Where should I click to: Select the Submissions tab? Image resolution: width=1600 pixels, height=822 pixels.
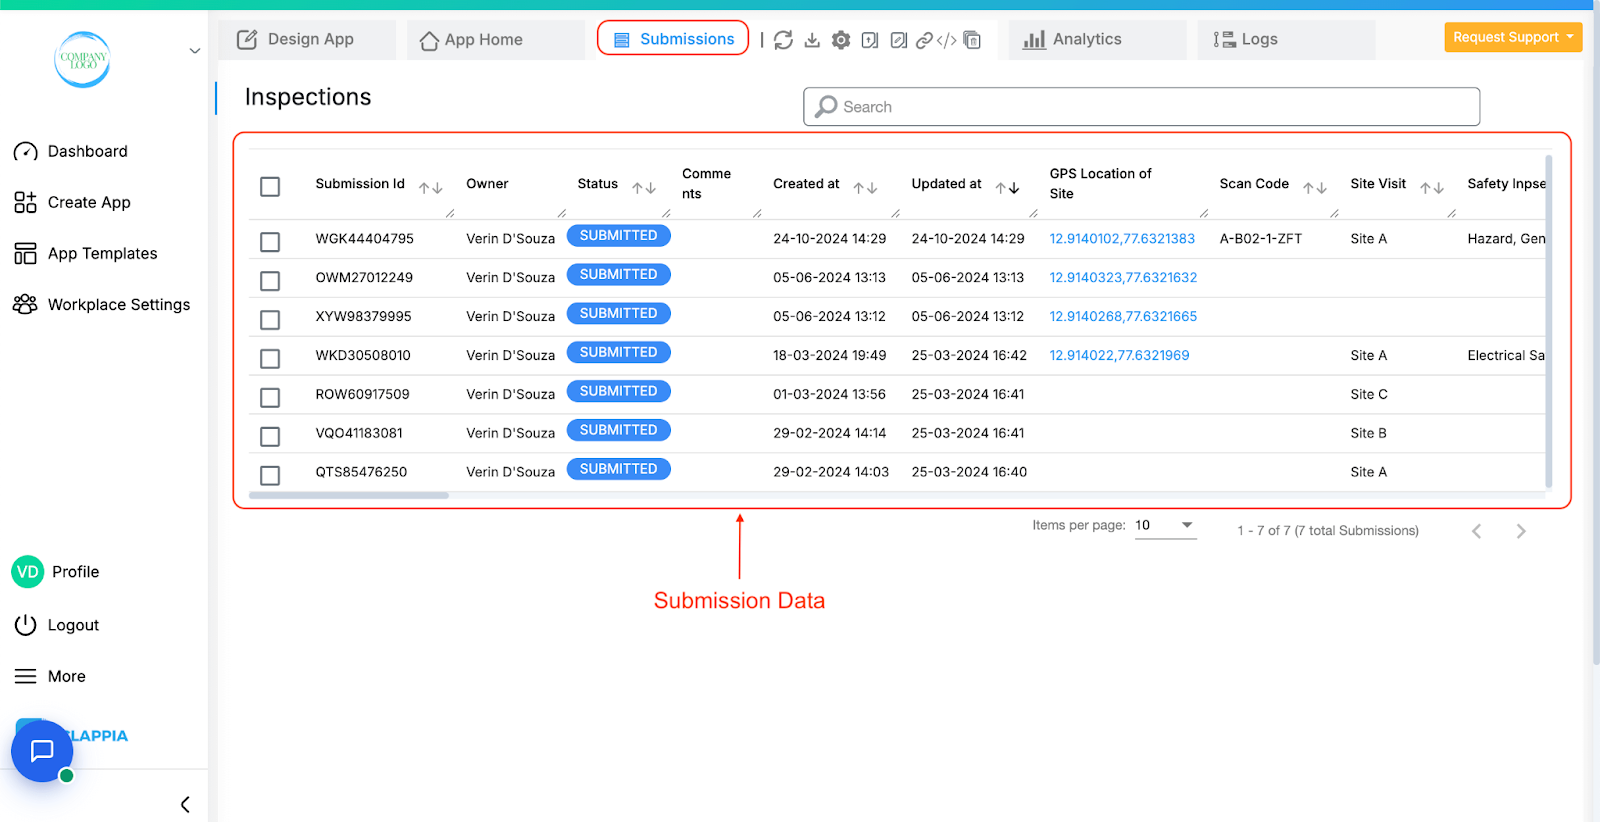[673, 39]
